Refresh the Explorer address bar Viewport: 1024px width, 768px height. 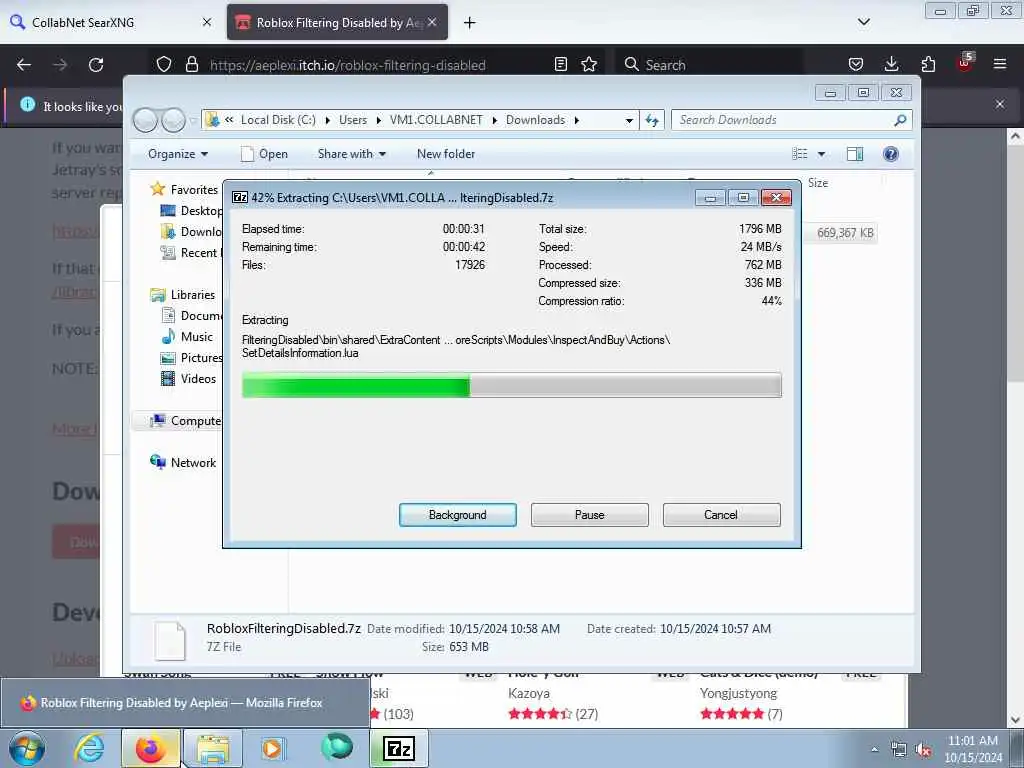pos(652,120)
